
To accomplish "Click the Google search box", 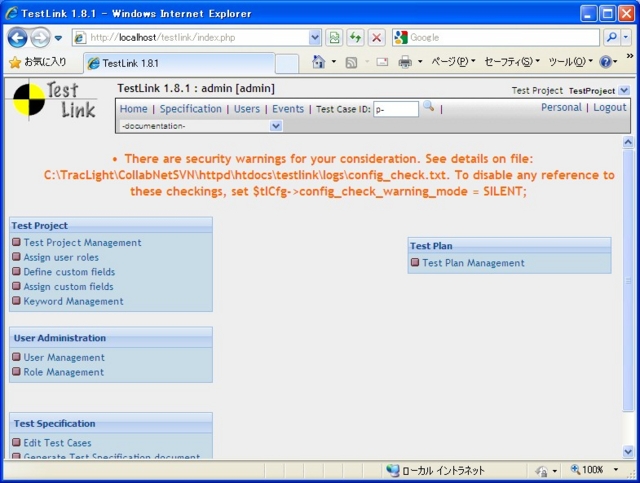I will click(x=496, y=38).
